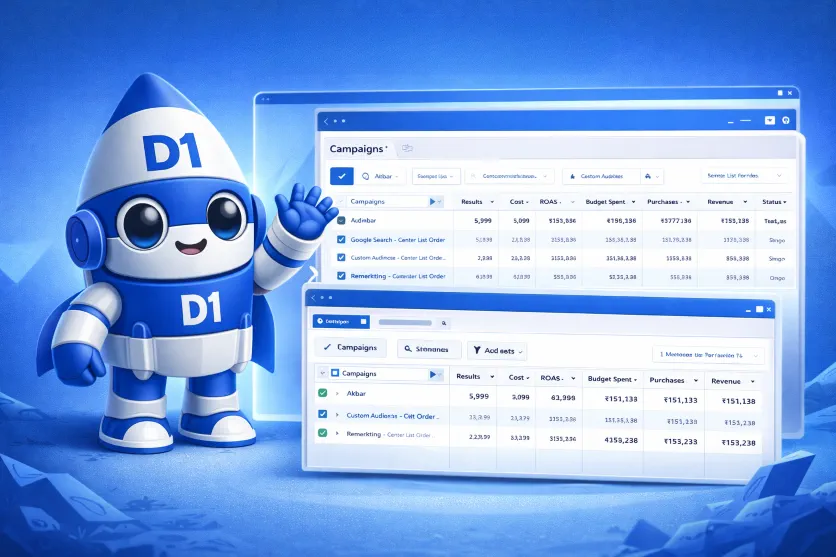
Task: Open the Purchases column dropdown in the upper table
Action: [688, 202]
